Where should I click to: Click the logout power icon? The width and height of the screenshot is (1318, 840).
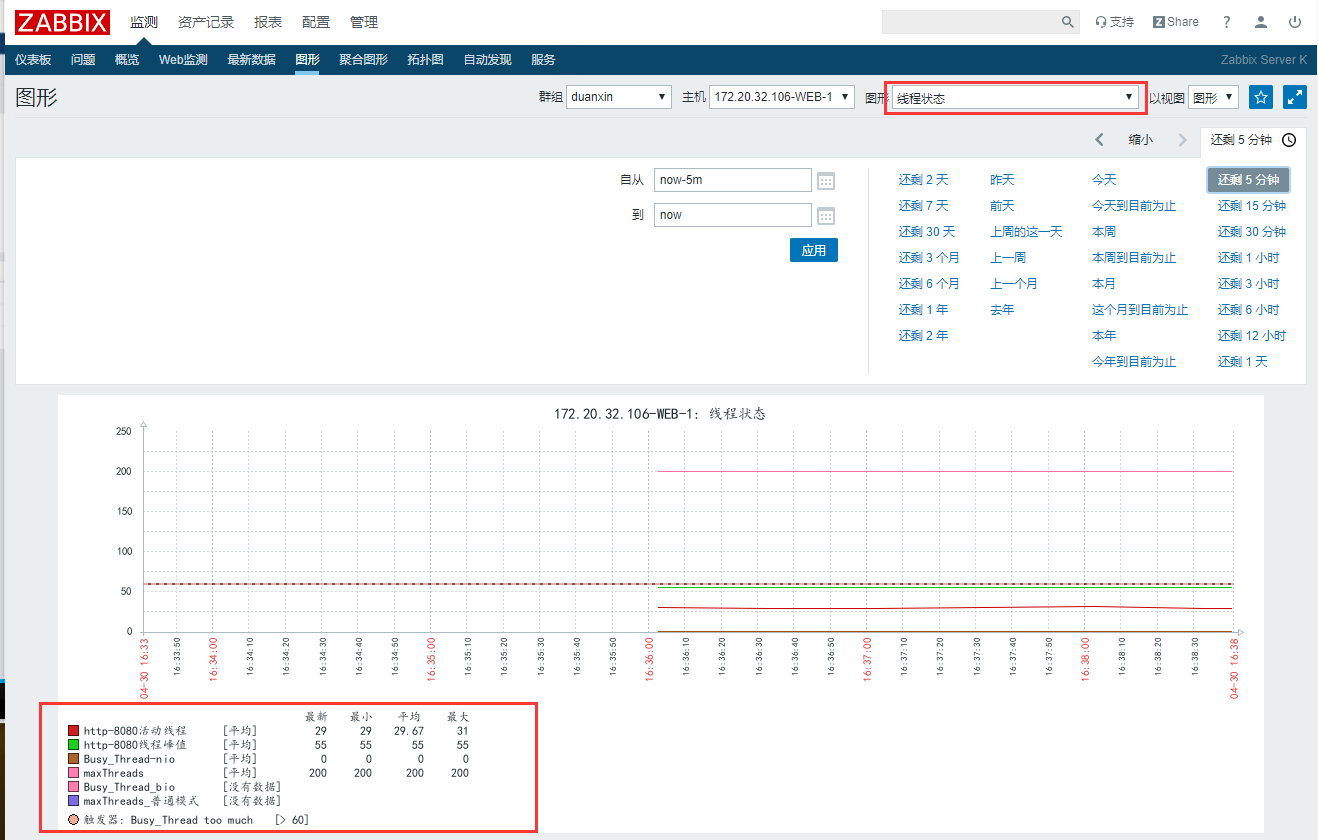point(1294,22)
